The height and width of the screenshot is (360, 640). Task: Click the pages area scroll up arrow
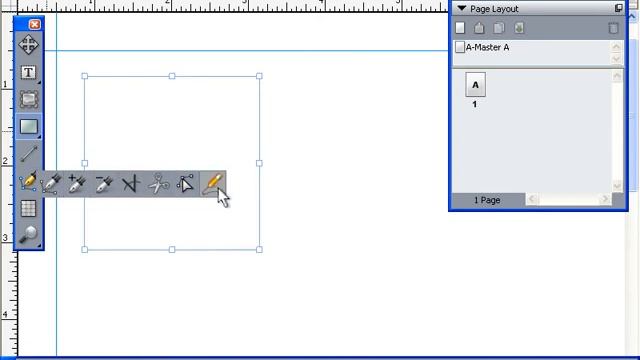pyautogui.click(x=617, y=76)
